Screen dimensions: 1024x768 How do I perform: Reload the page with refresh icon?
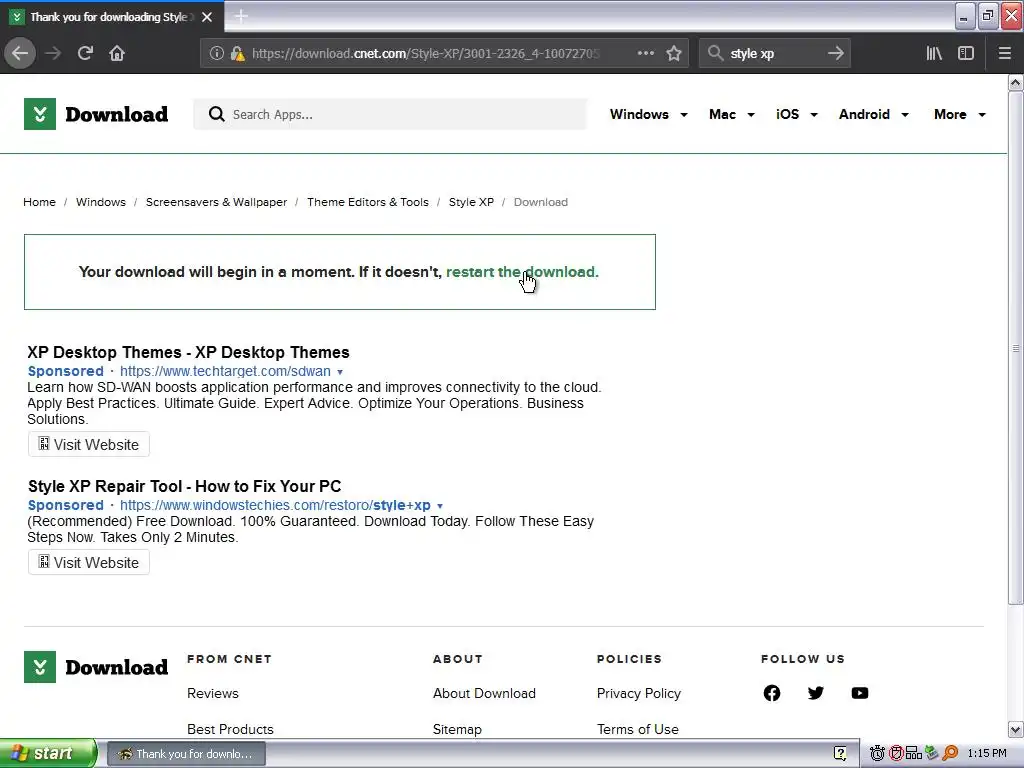point(85,53)
